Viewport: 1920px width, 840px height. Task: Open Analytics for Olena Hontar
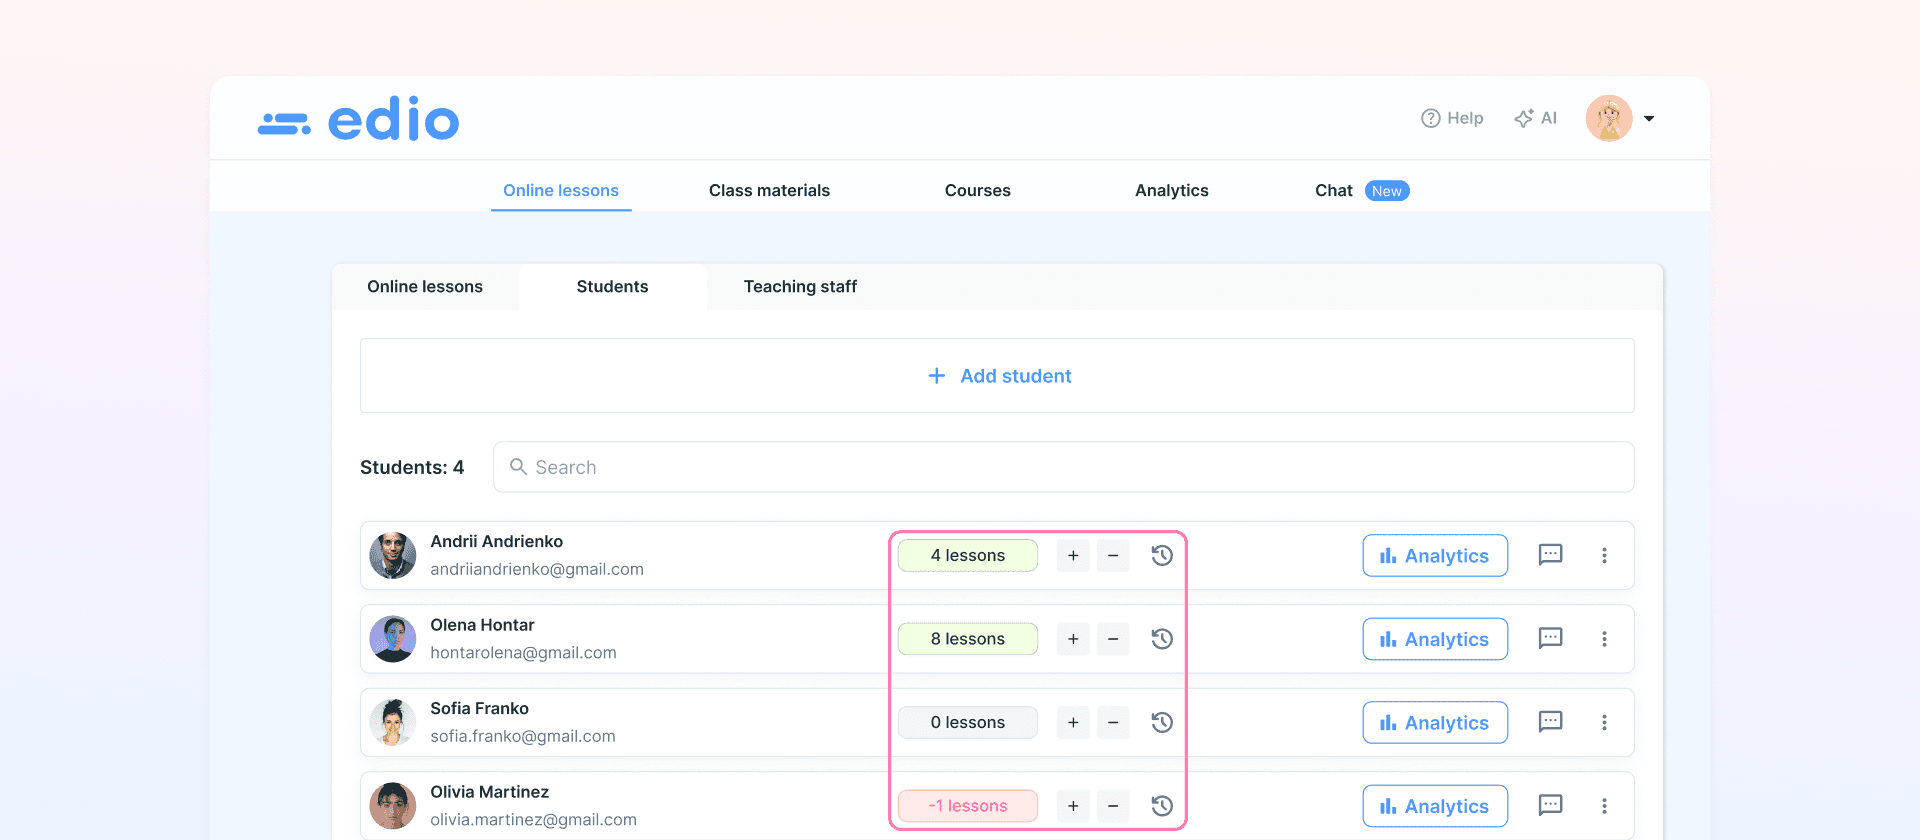[x=1435, y=639]
